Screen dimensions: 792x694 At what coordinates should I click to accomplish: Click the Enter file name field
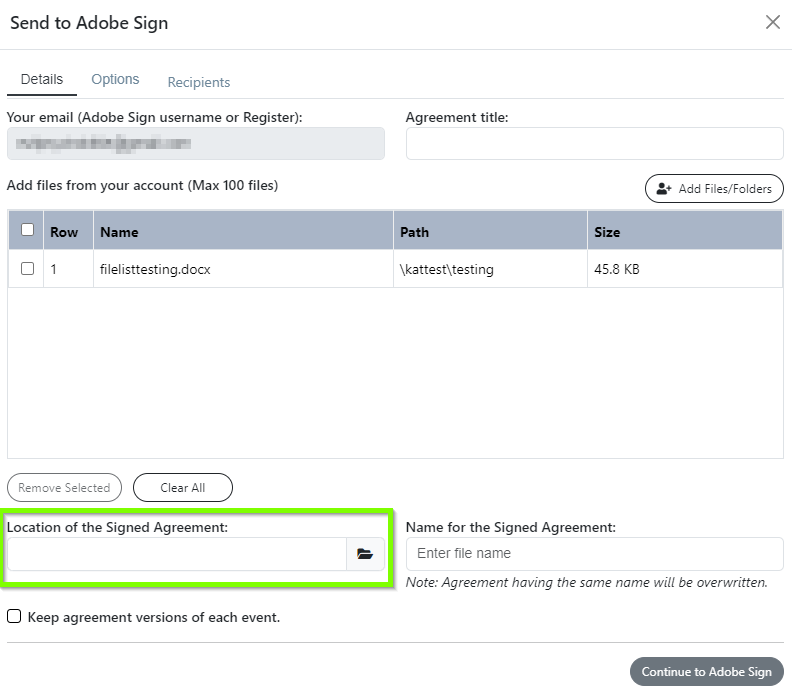pyautogui.click(x=595, y=554)
